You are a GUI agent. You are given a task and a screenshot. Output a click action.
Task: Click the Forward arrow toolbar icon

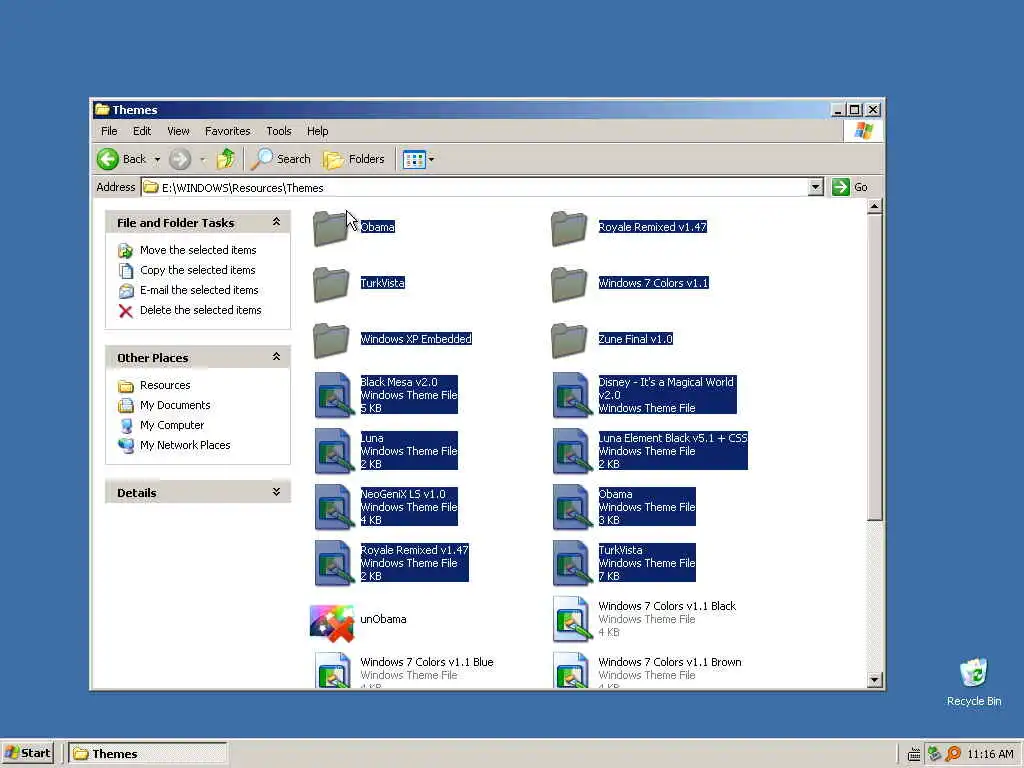(180, 159)
